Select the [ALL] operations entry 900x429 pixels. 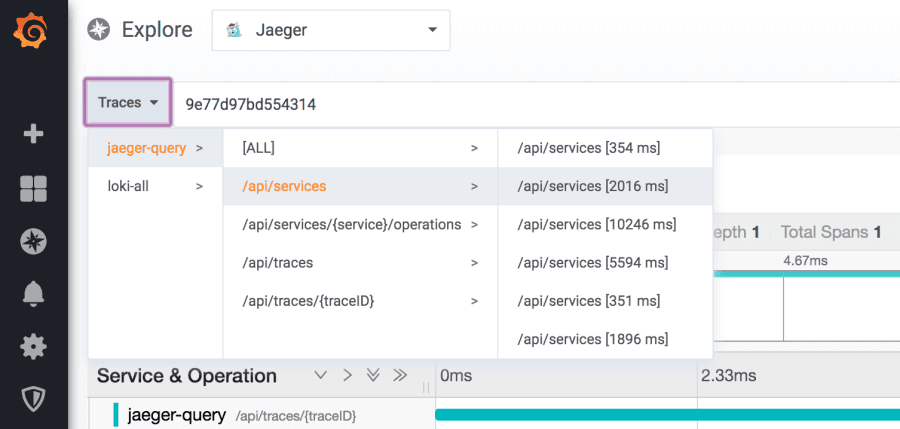360,148
